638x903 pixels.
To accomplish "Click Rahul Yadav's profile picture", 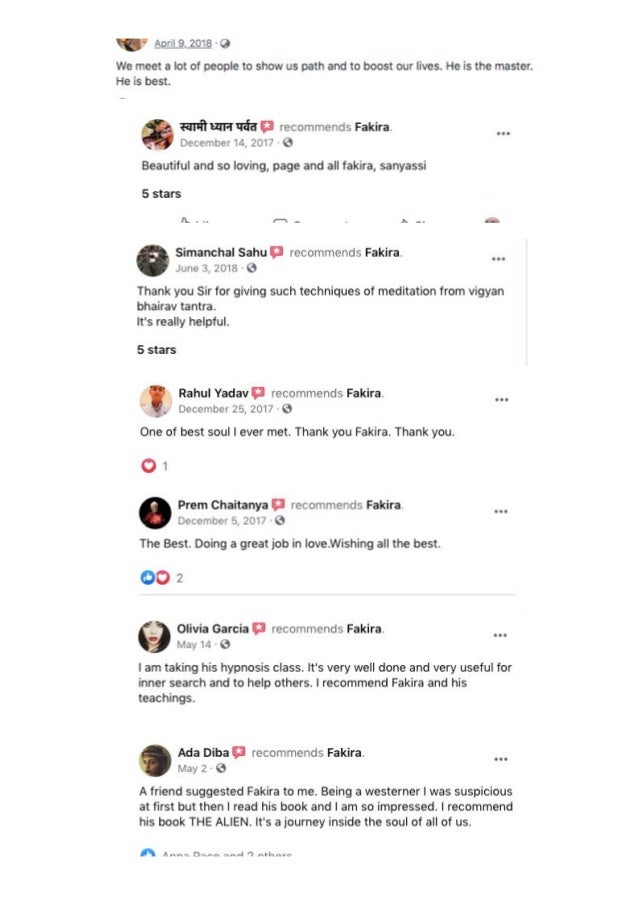I will pyautogui.click(x=155, y=401).
